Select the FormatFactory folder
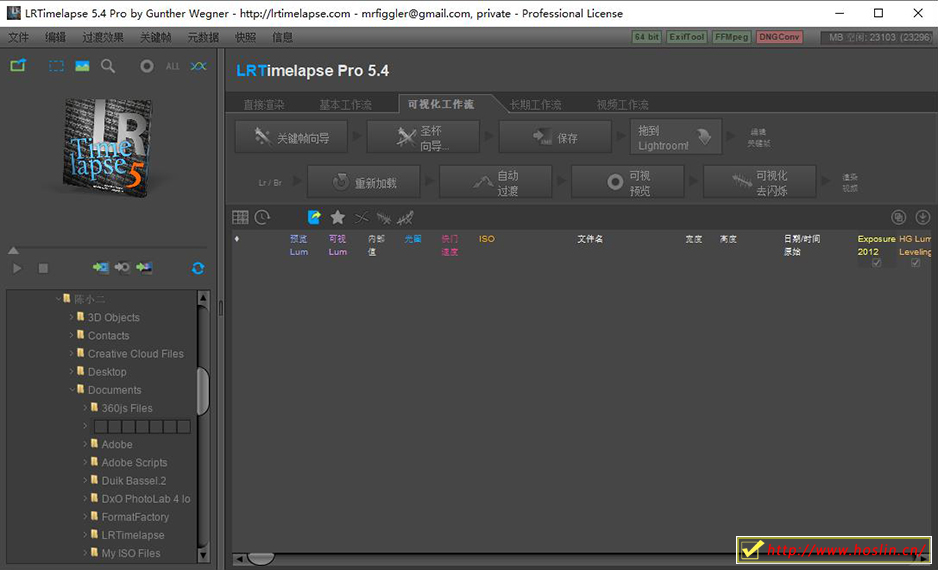The image size is (938, 570). coord(135,517)
